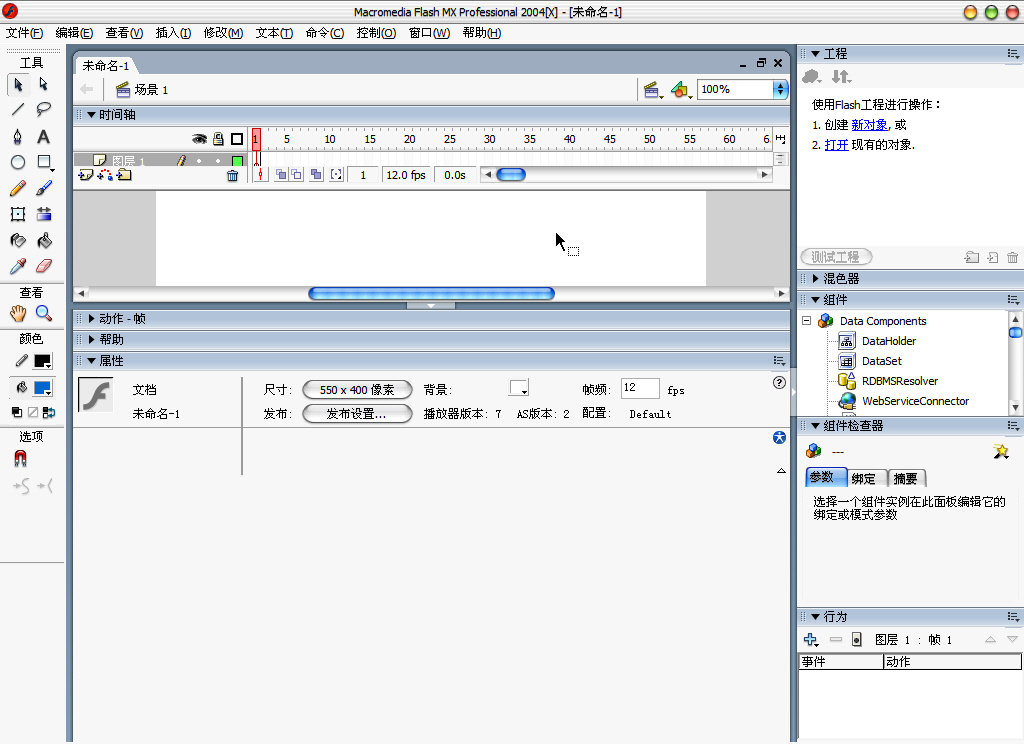The height and width of the screenshot is (744, 1024).
Task: Collapse the Data Components tree node
Action: tap(807, 321)
